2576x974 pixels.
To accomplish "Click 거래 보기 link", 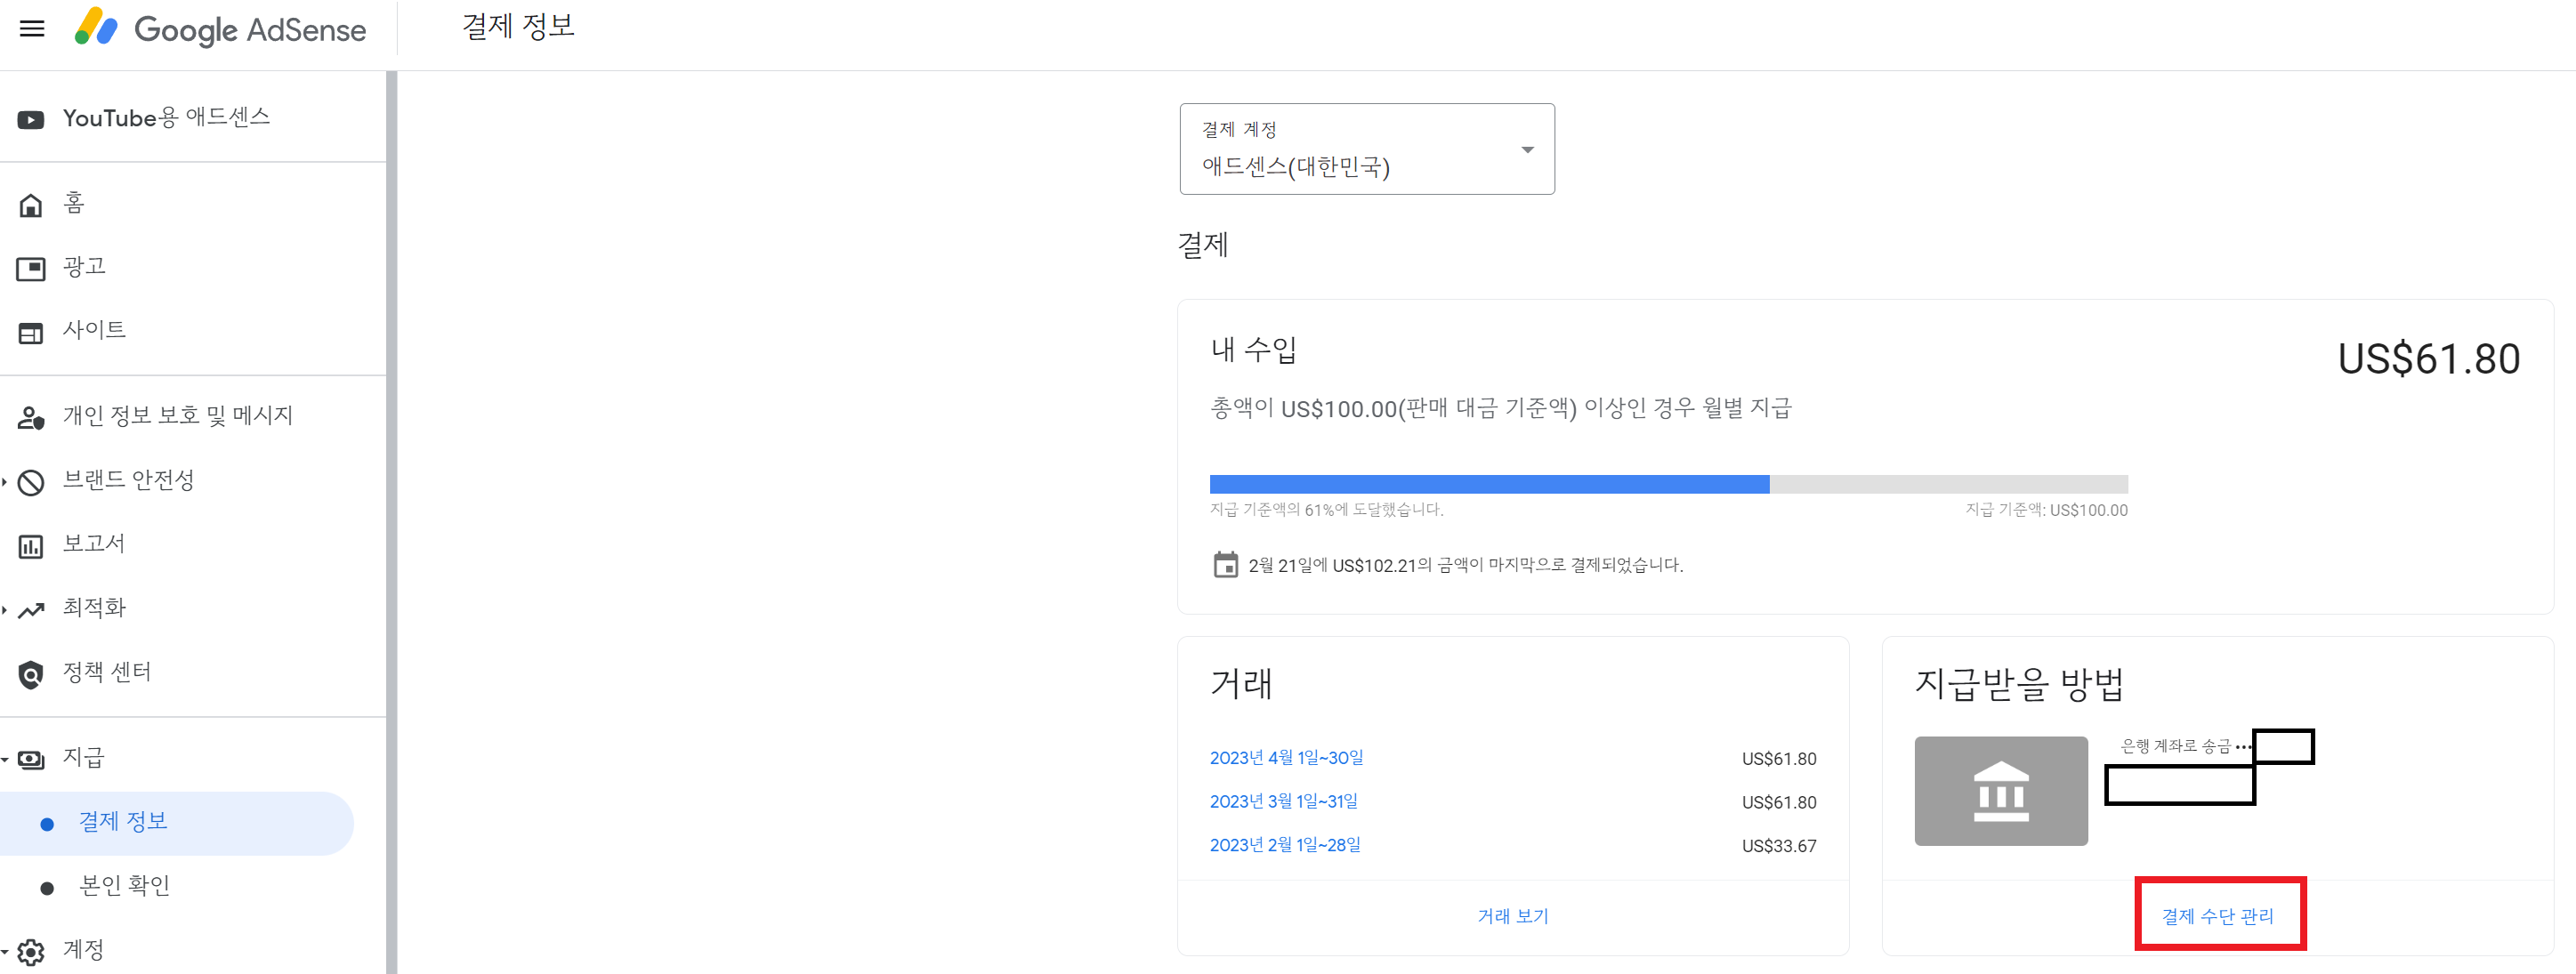I will click(1512, 915).
